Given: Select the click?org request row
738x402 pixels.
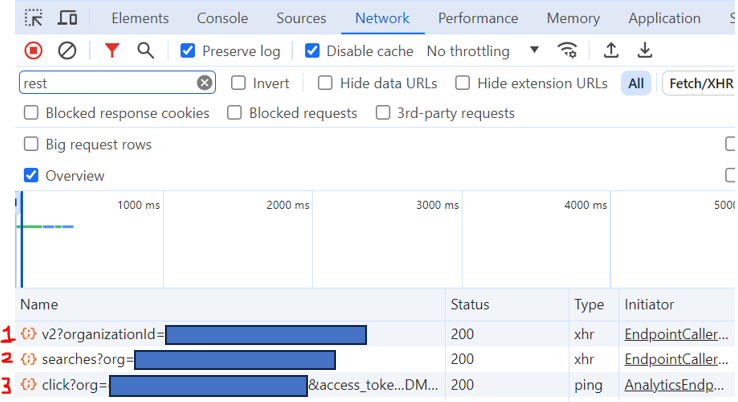Looking at the screenshot, I should click(375, 385).
